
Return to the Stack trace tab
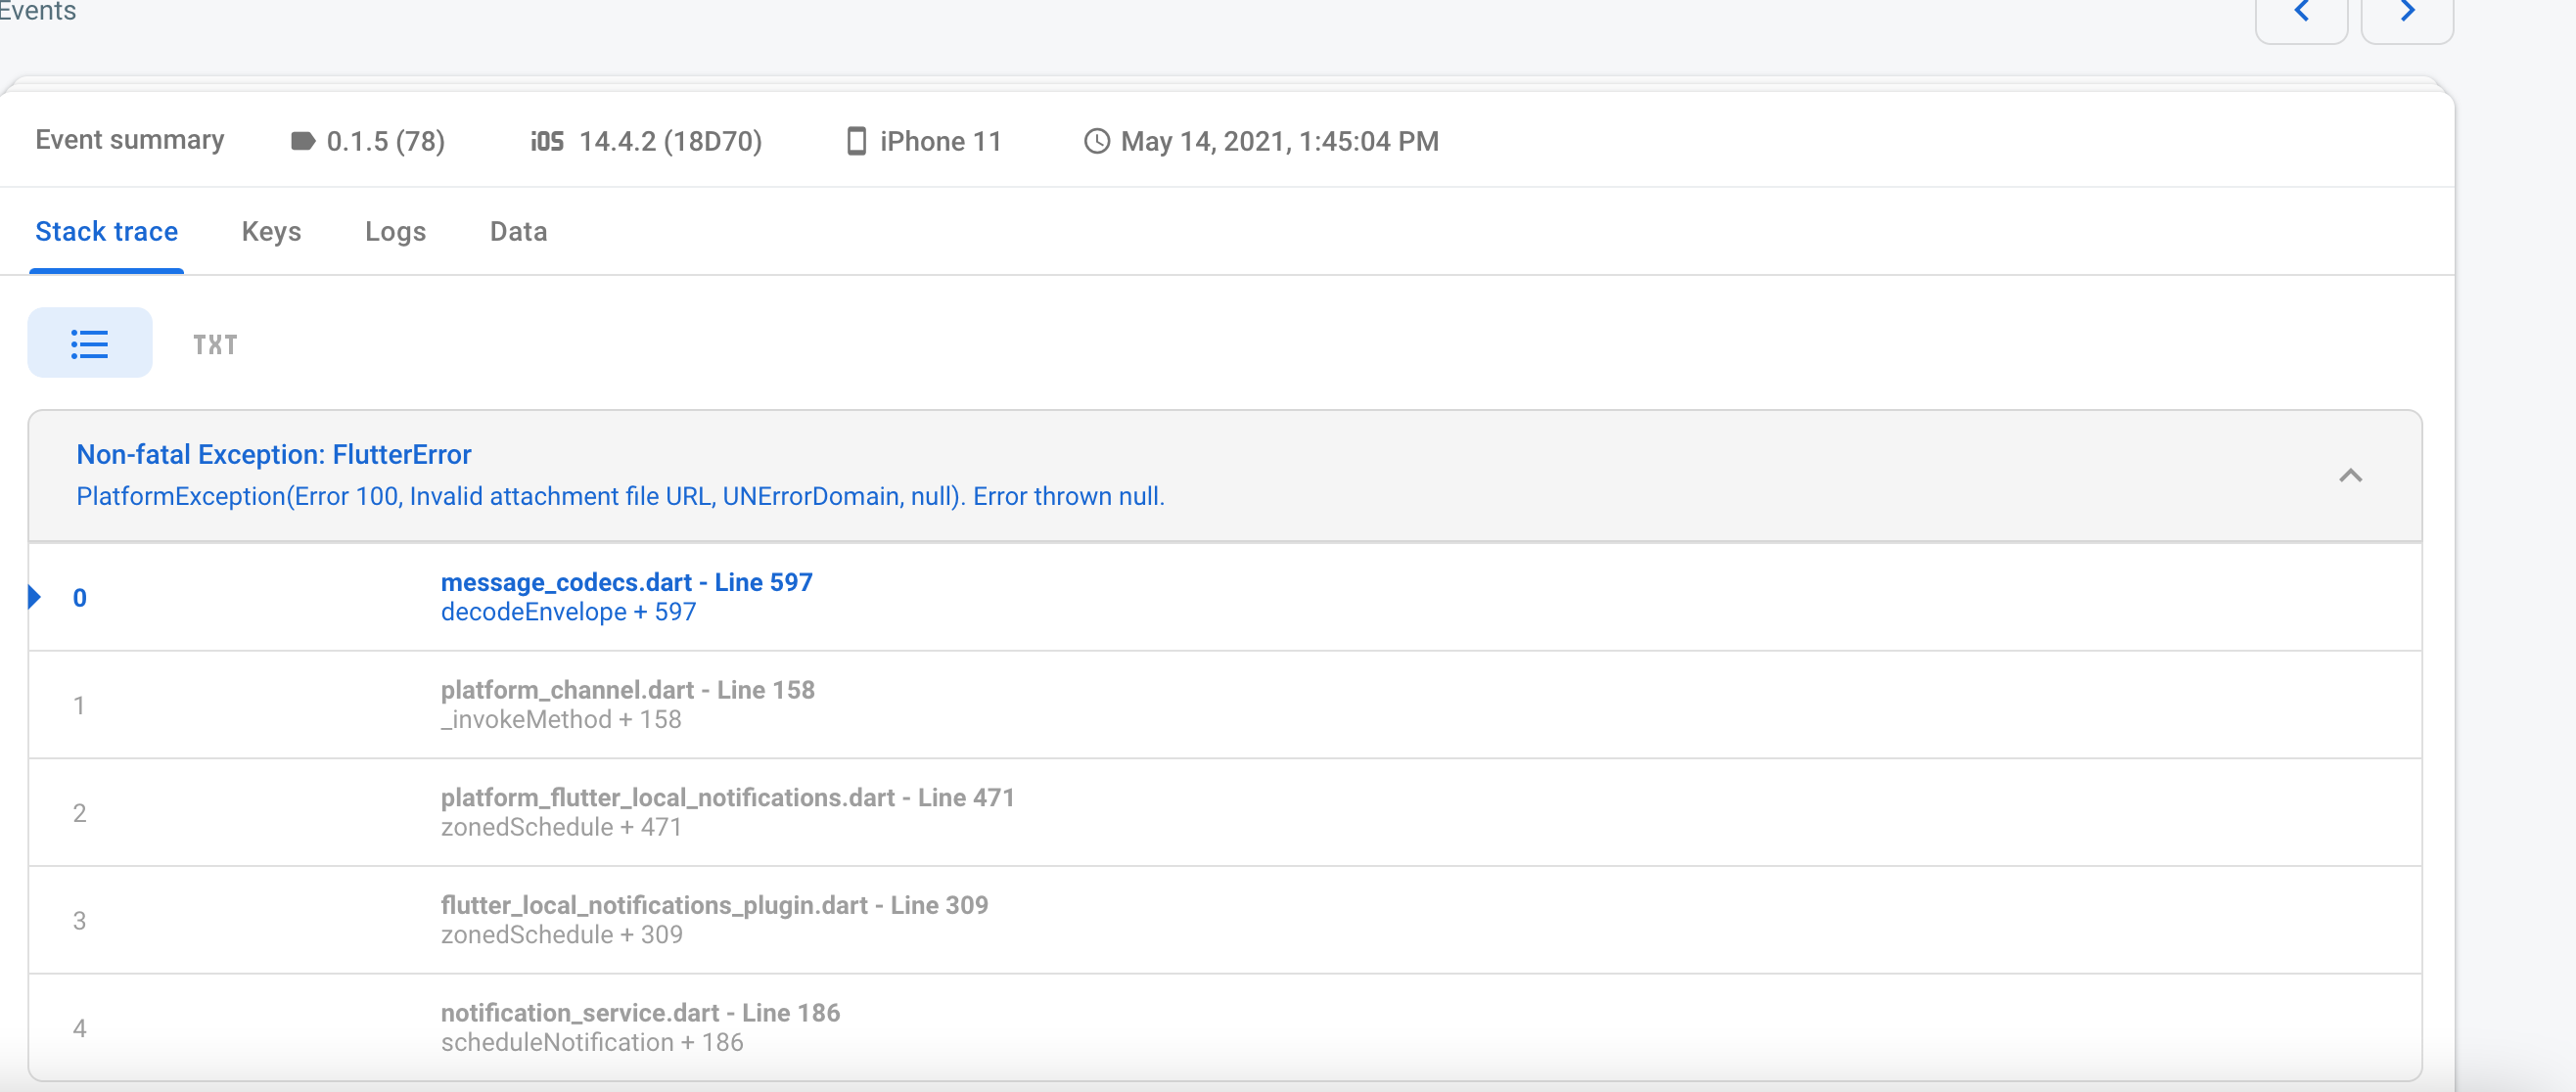click(106, 231)
